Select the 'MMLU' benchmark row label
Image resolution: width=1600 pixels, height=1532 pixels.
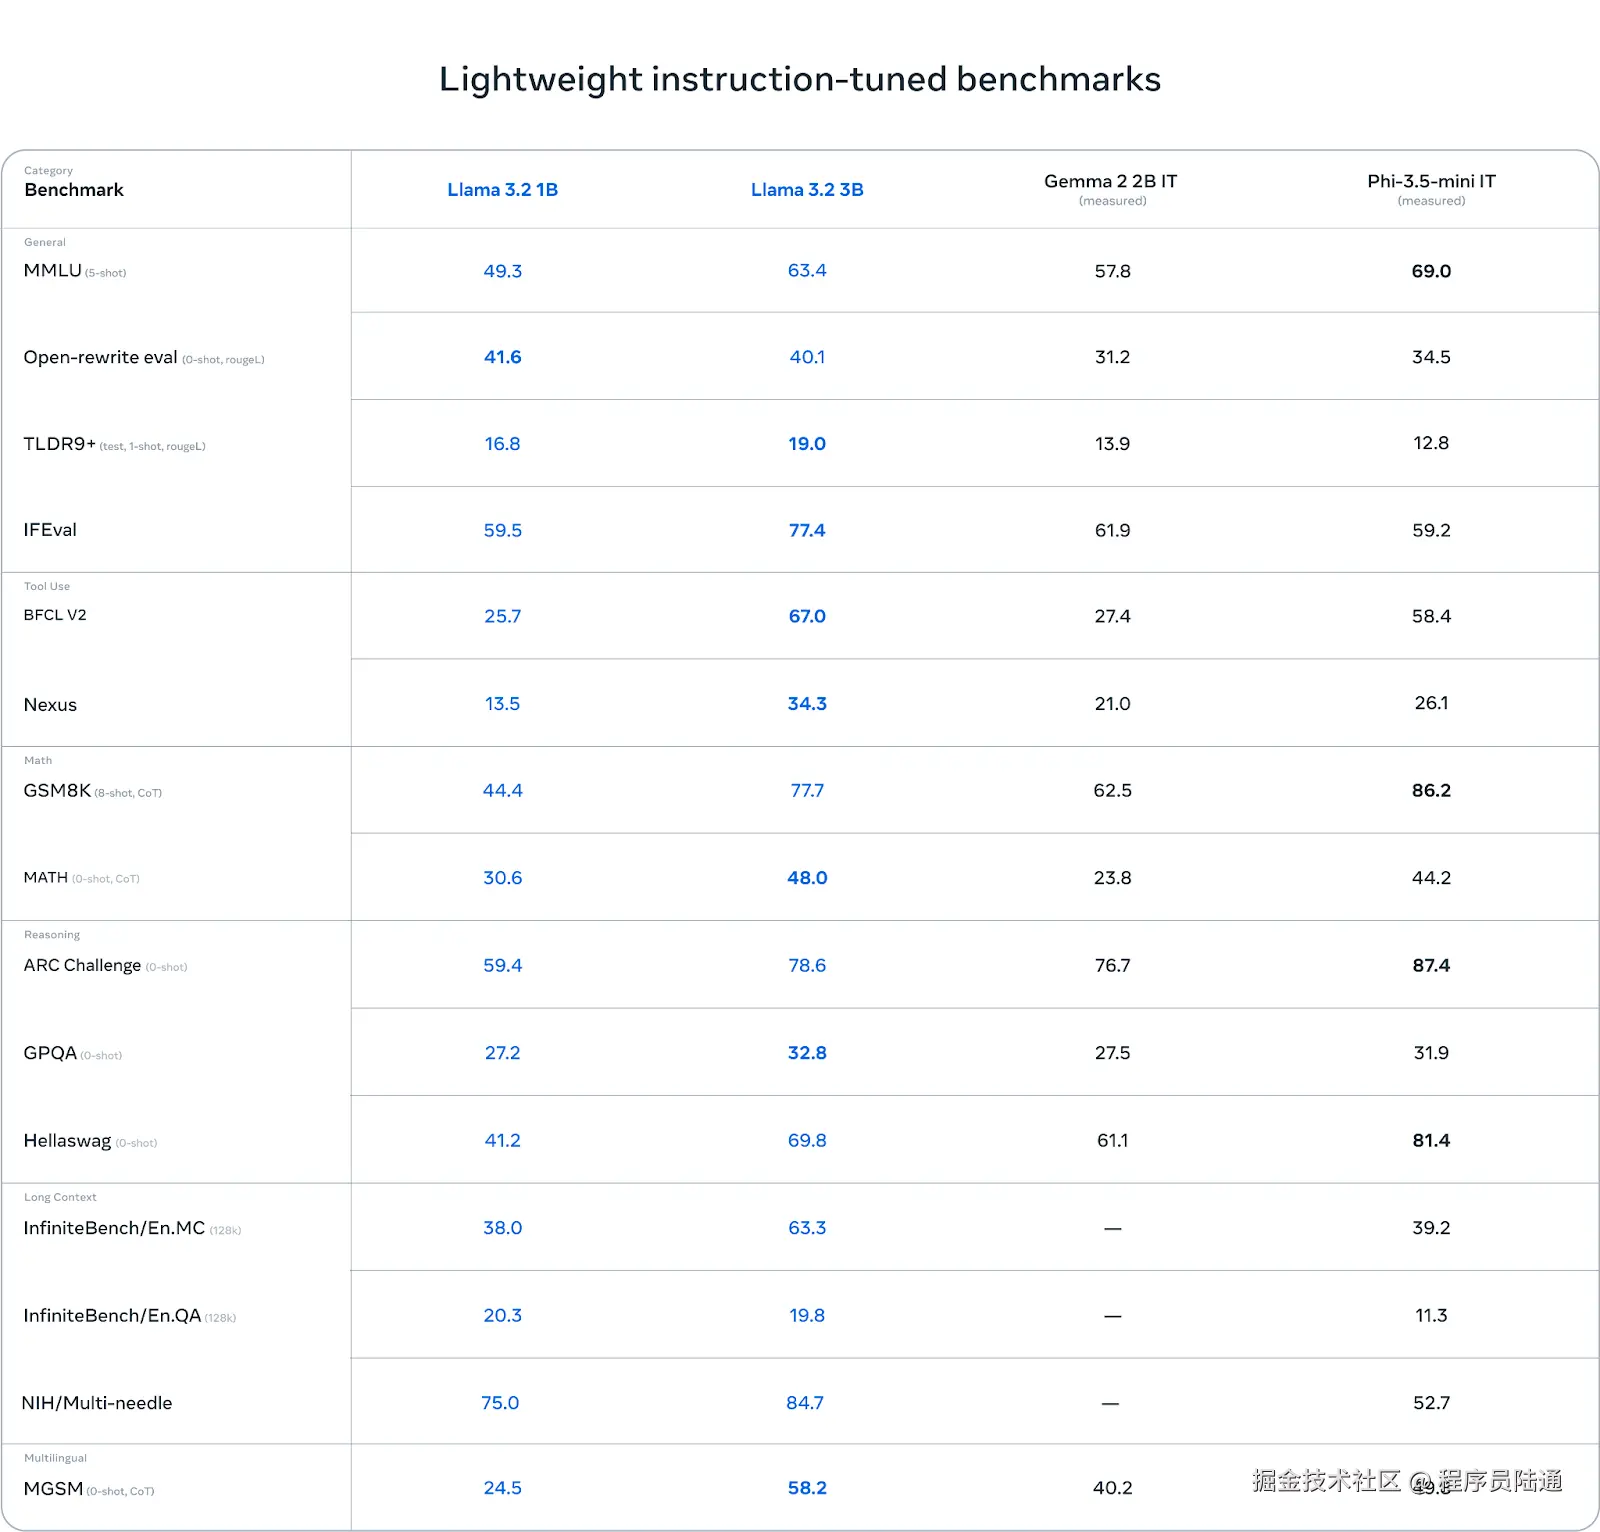pyautogui.click(x=53, y=271)
